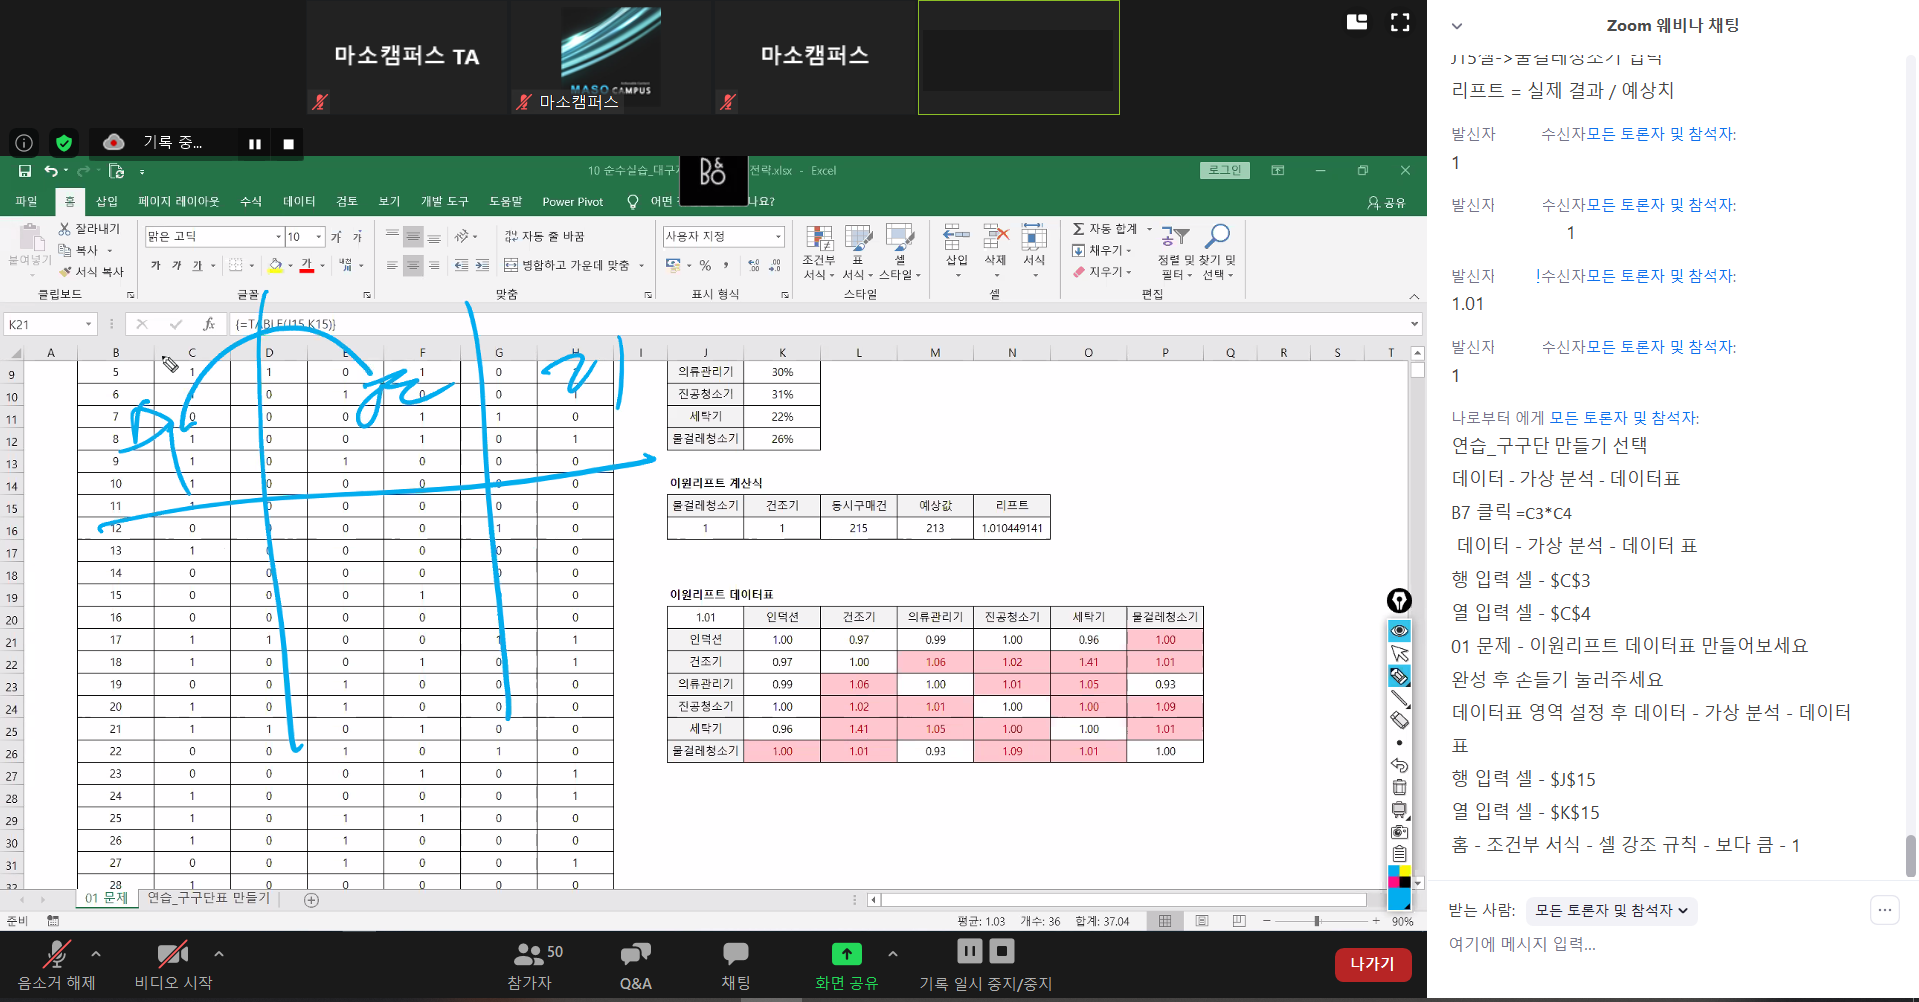Click the CMYK color palette swatch
The width and height of the screenshot is (1919, 1002).
pos(1399,877)
